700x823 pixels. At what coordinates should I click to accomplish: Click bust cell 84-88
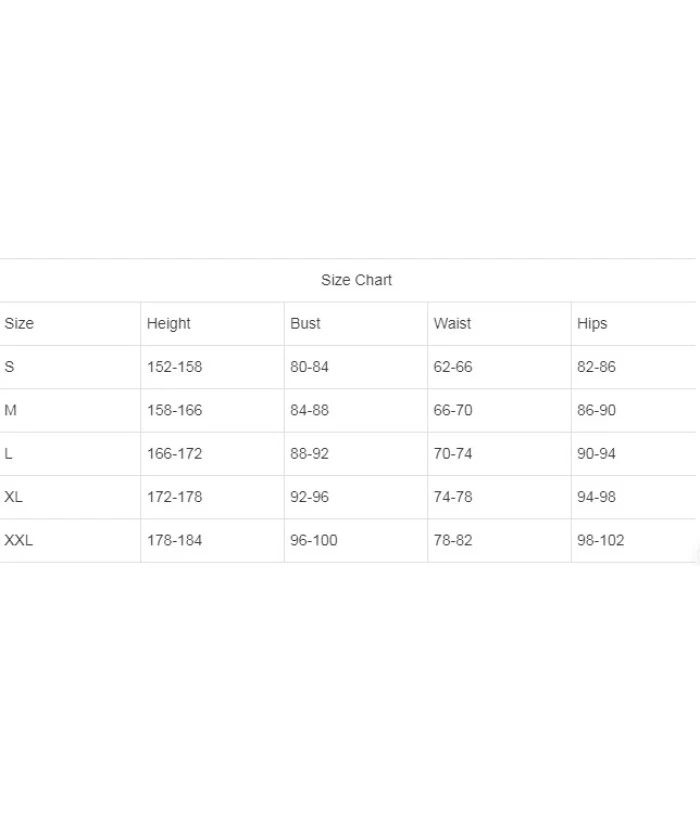309,410
